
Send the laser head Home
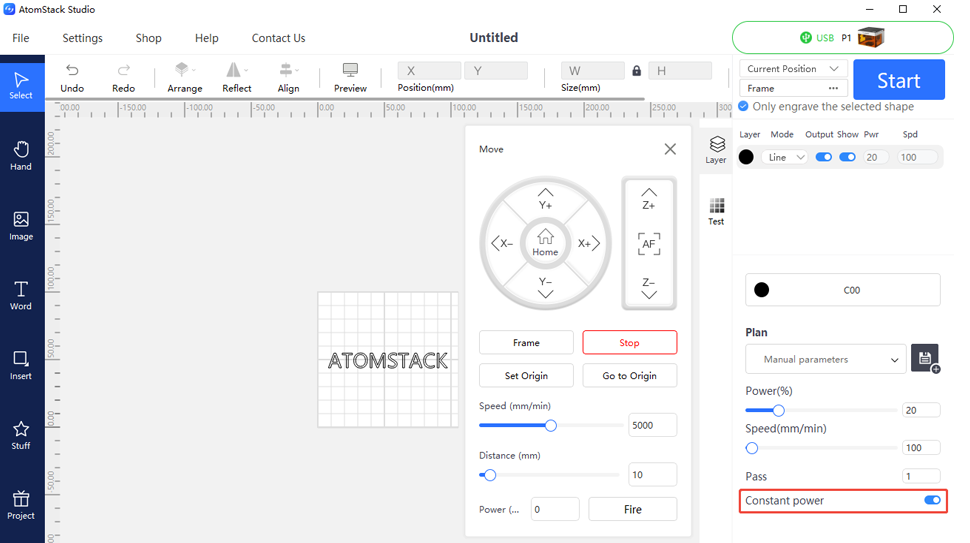coord(545,243)
